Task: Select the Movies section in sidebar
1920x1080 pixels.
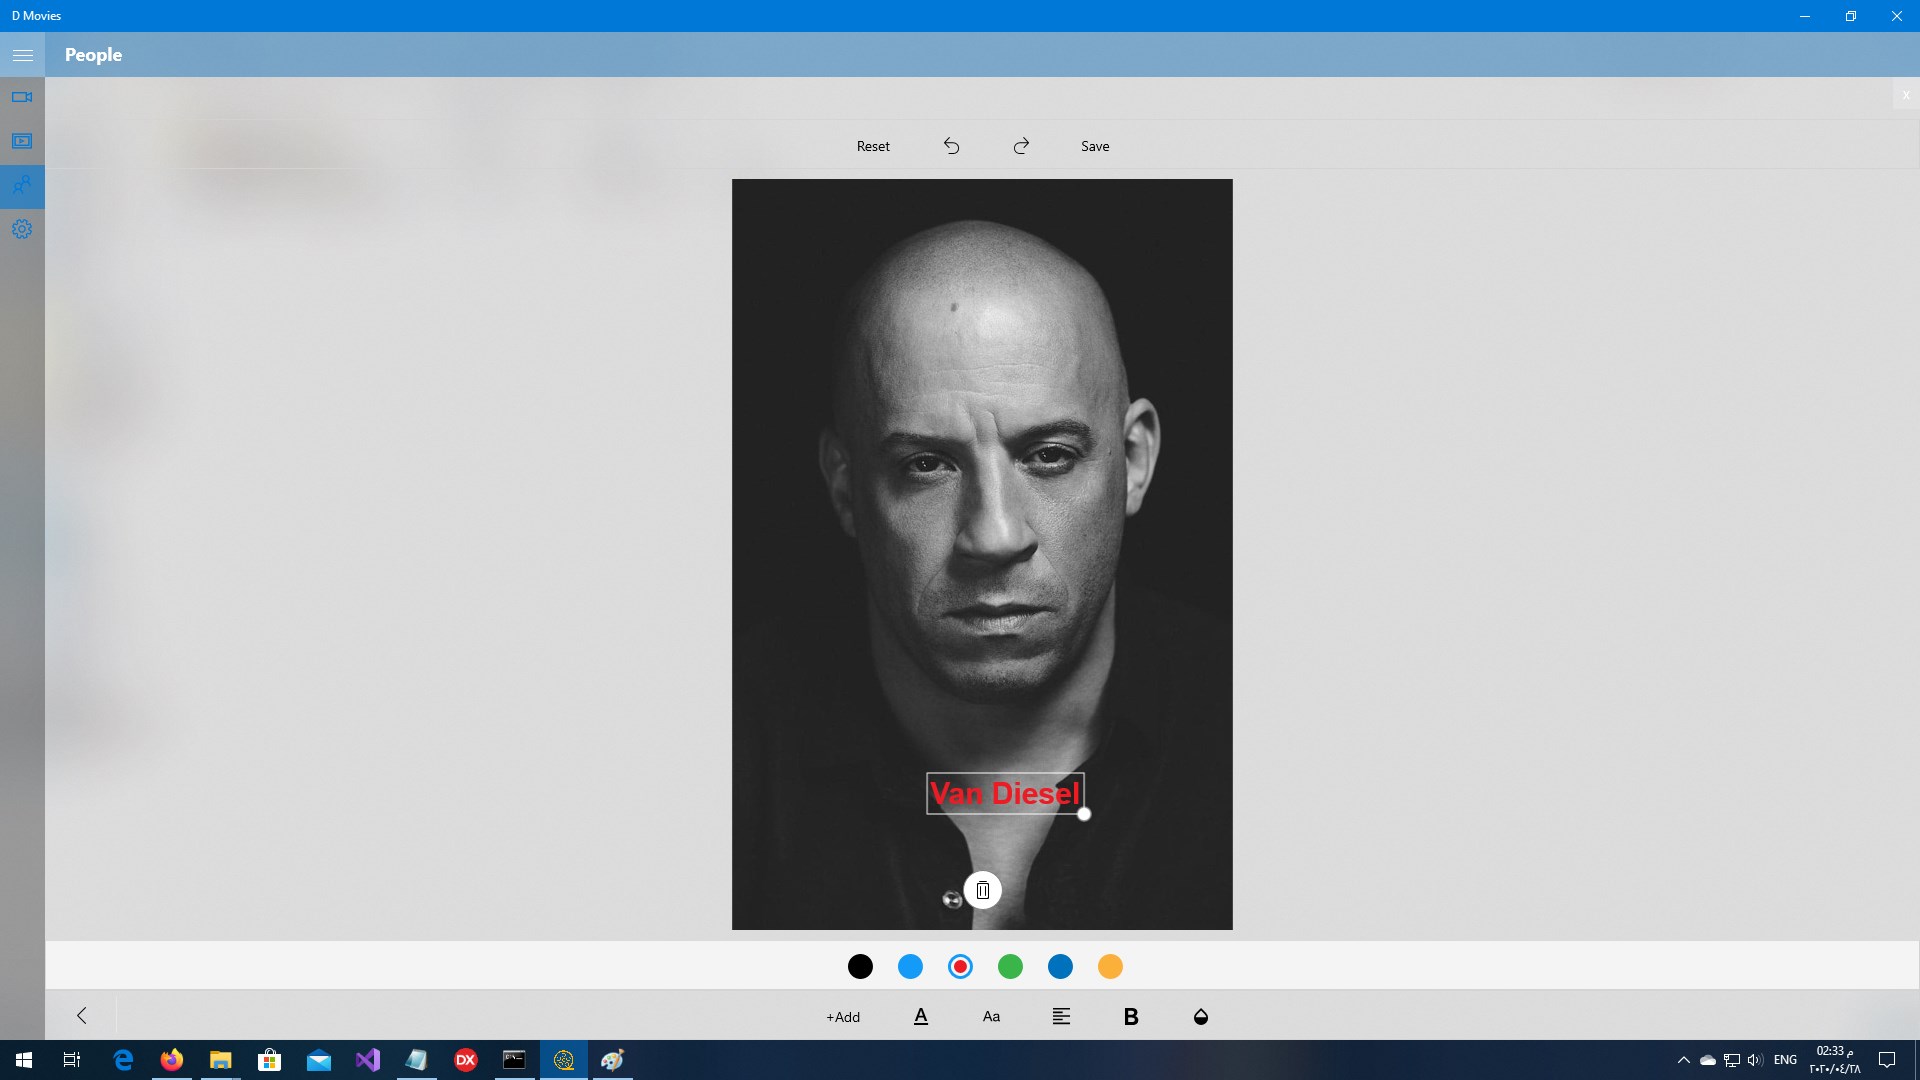Action: tap(22, 96)
